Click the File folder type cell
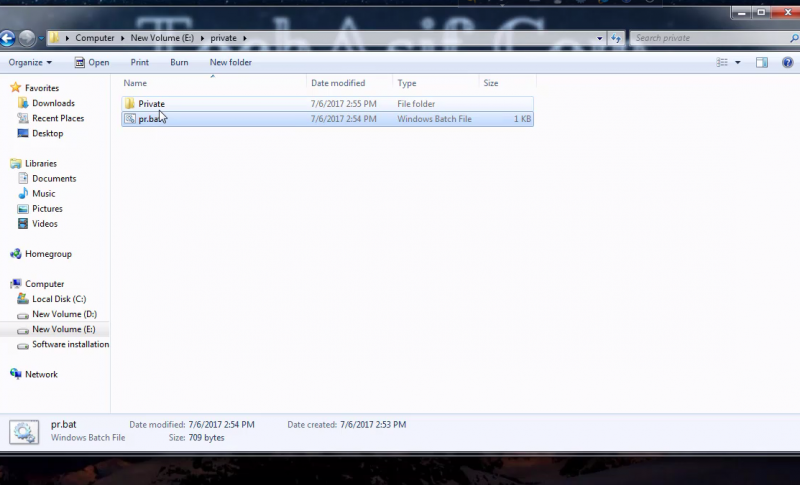 (416, 104)
